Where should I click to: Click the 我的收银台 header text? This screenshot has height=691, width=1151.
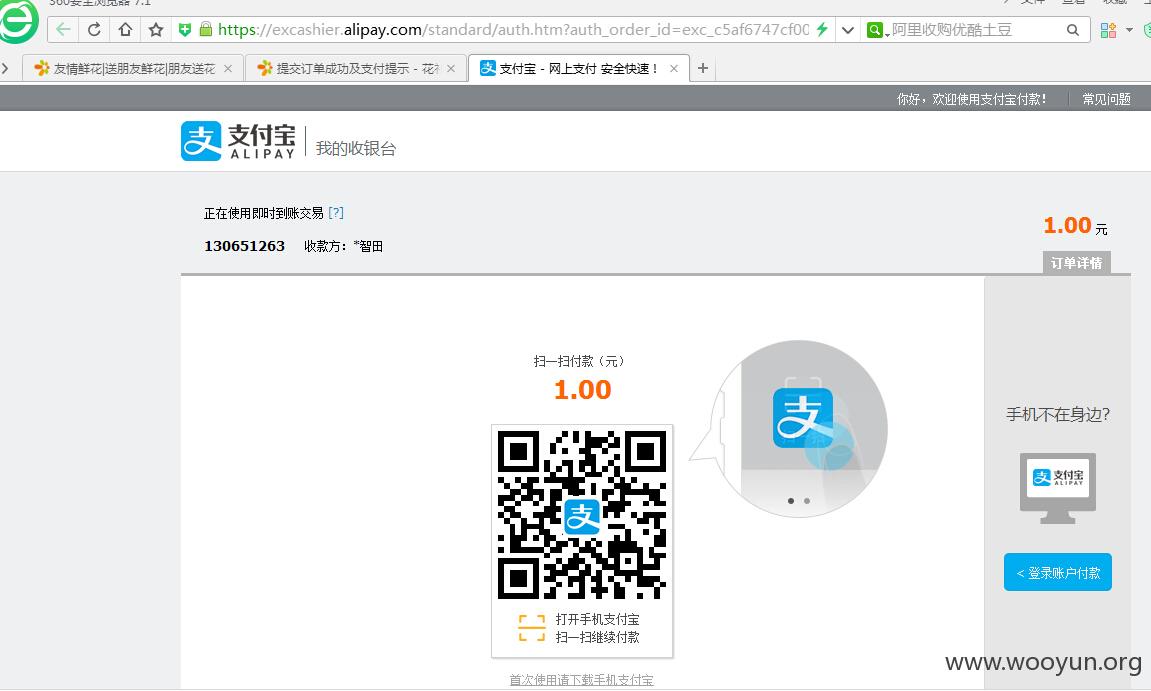pyautogui.click(x=356, y=148)
